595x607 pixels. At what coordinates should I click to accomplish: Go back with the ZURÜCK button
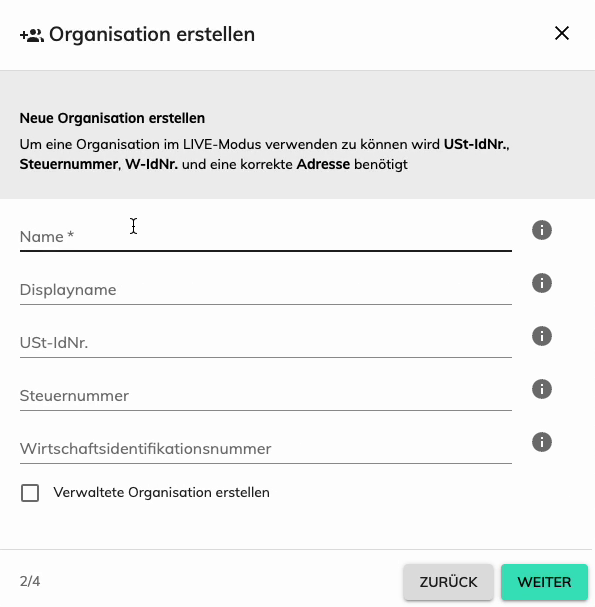click(448, 582)
